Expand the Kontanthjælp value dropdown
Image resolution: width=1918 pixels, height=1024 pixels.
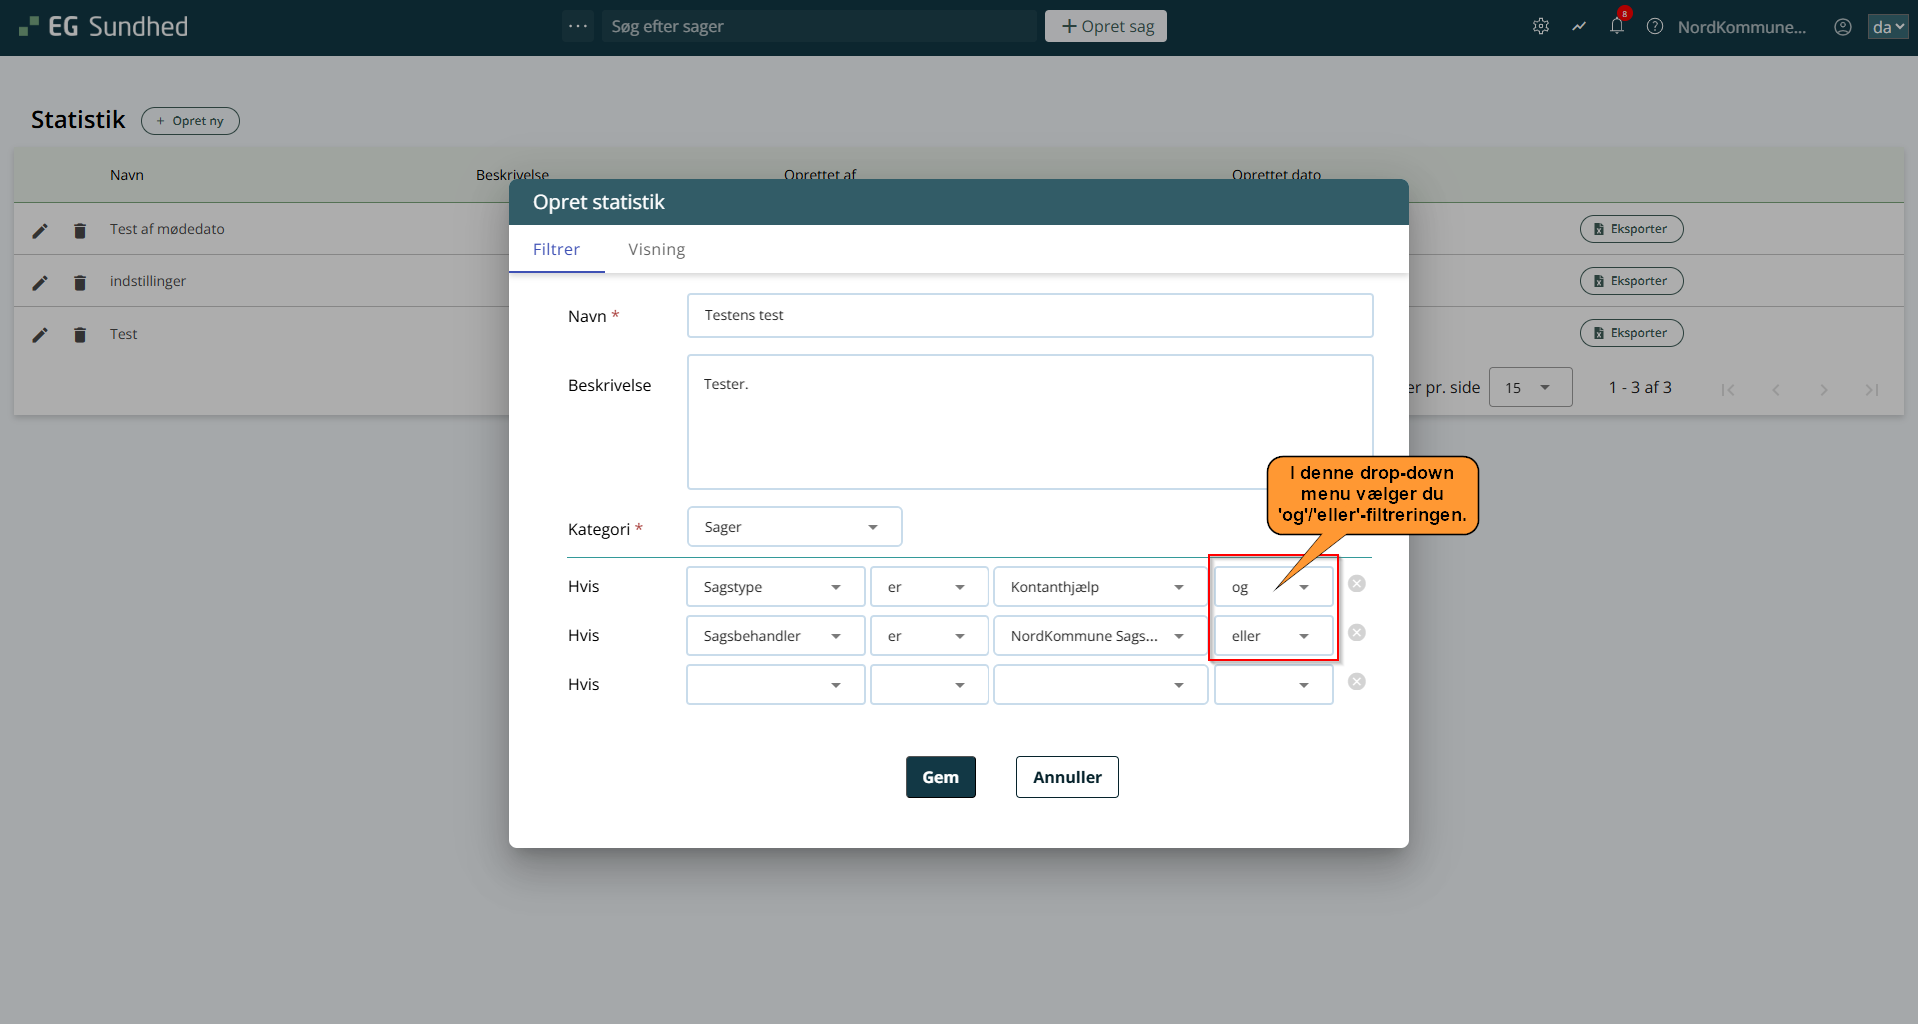[1098, 587]
